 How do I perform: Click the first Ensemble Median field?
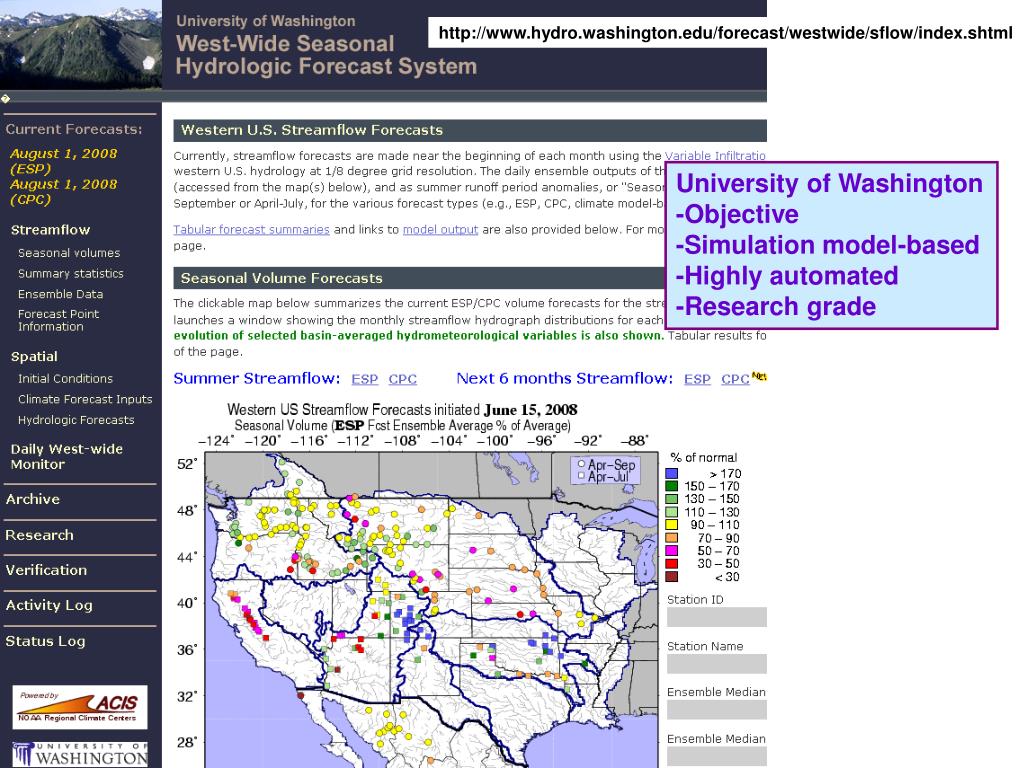pyautogui.click(x=716, y=710)
